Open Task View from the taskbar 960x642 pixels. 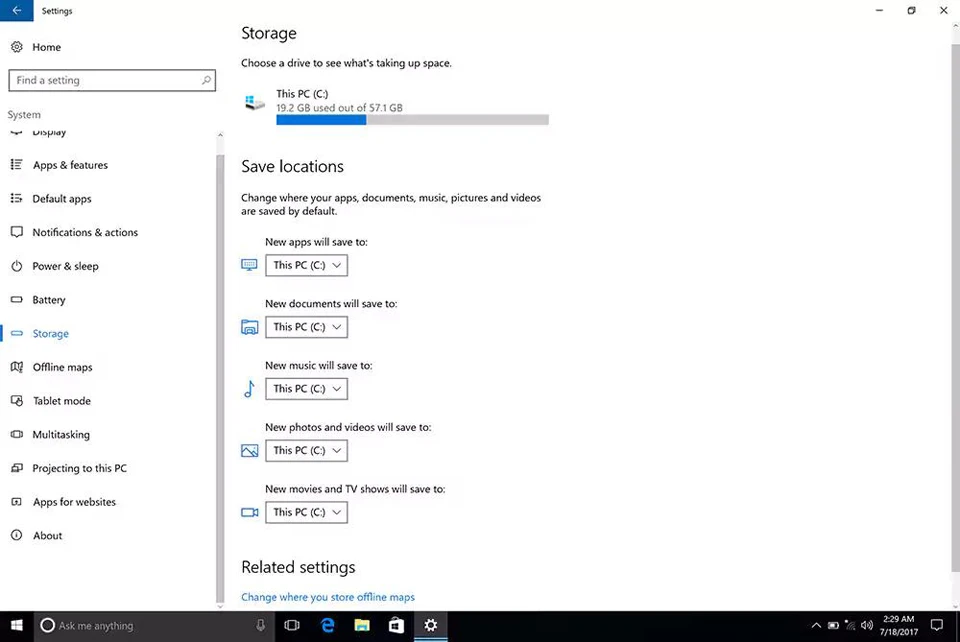pos(292,625)
